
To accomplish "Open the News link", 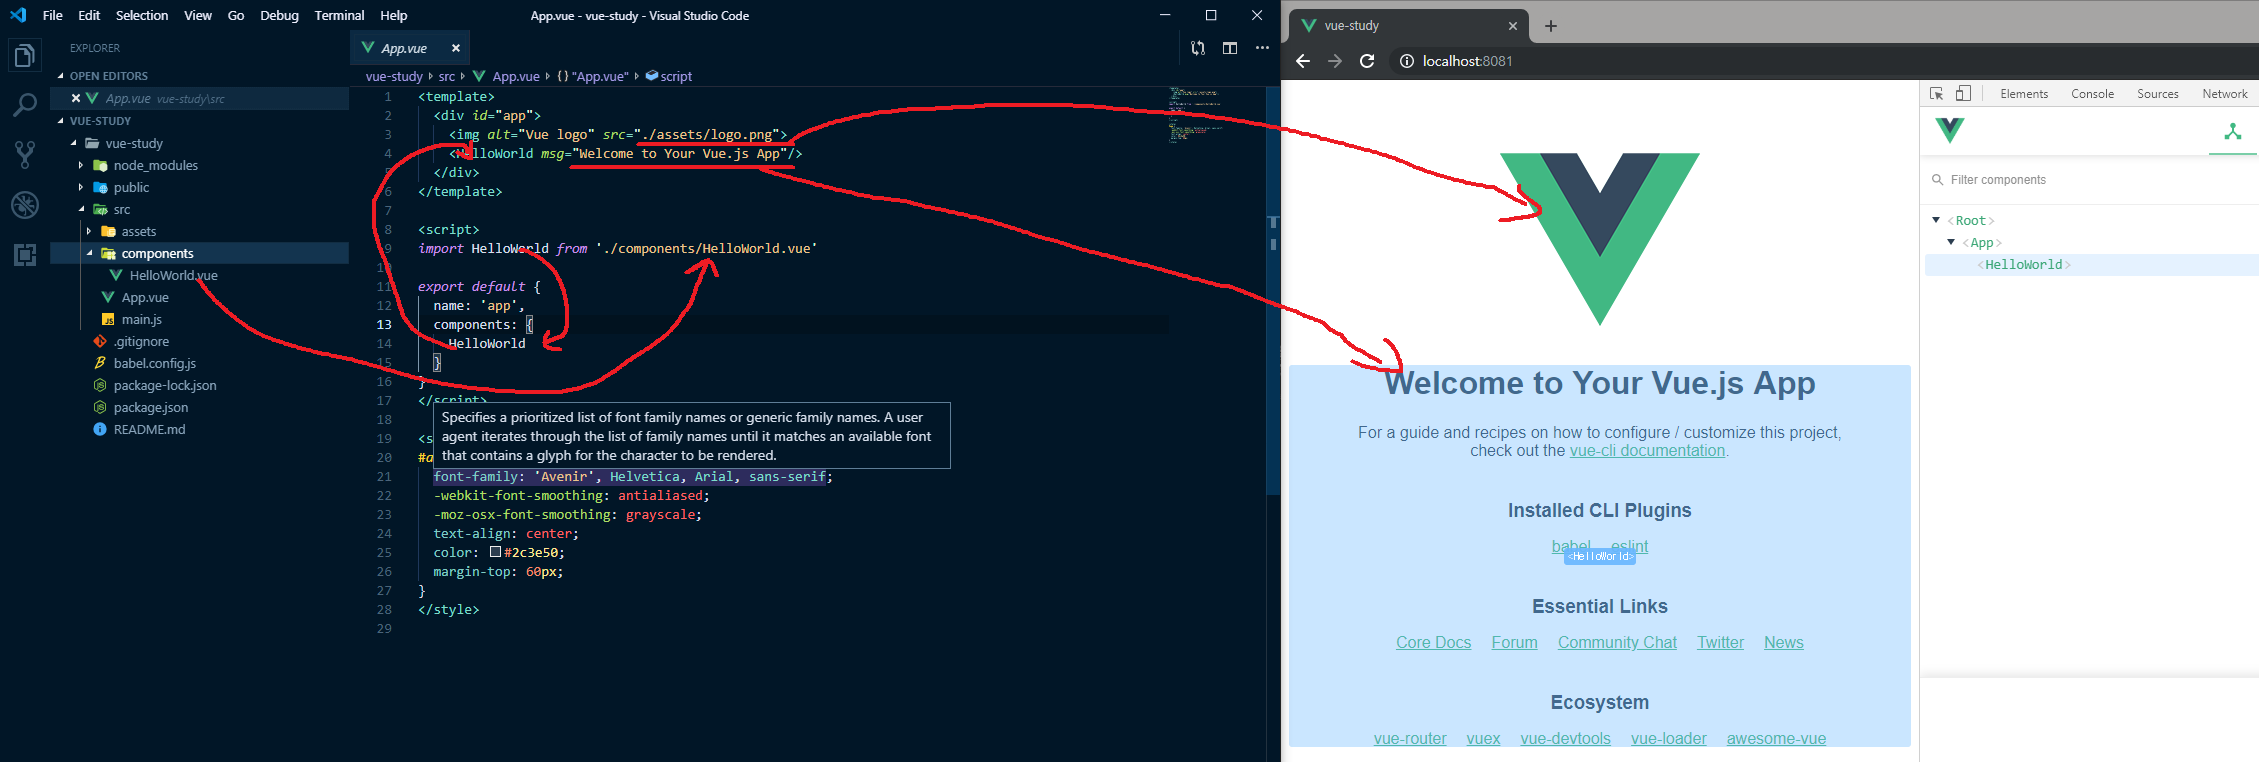I will point(1783,642).
